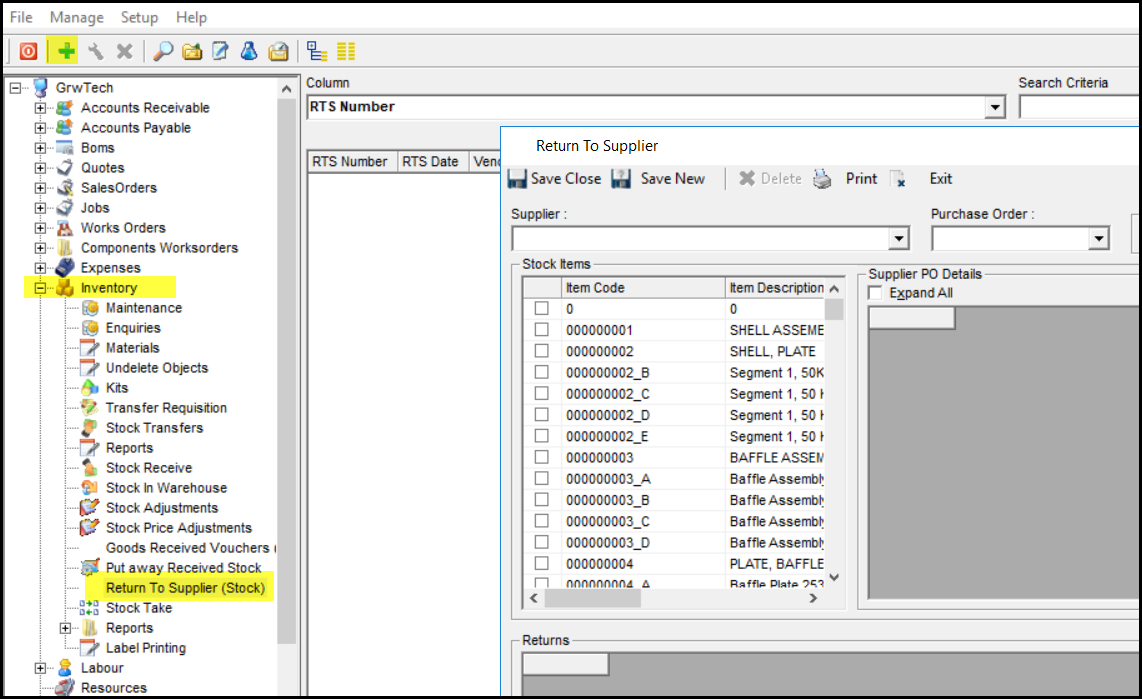The image size is (1142, 699).
Task: Click the magnifying glass search icon
Action: pos(163,51)
